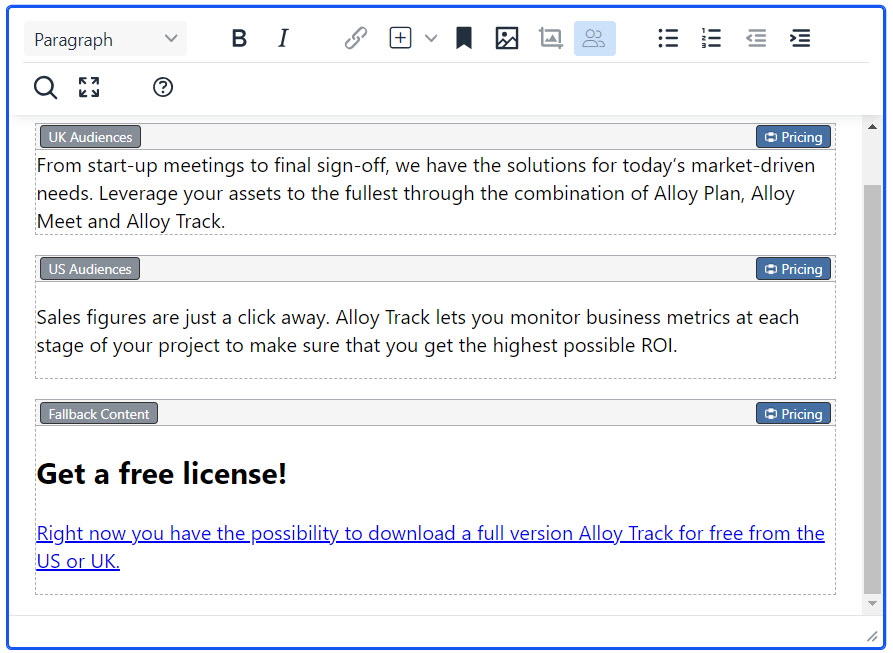Screen dimensions: 893x653
Task: Click the insert block plus icon
Action: (400, 38)
